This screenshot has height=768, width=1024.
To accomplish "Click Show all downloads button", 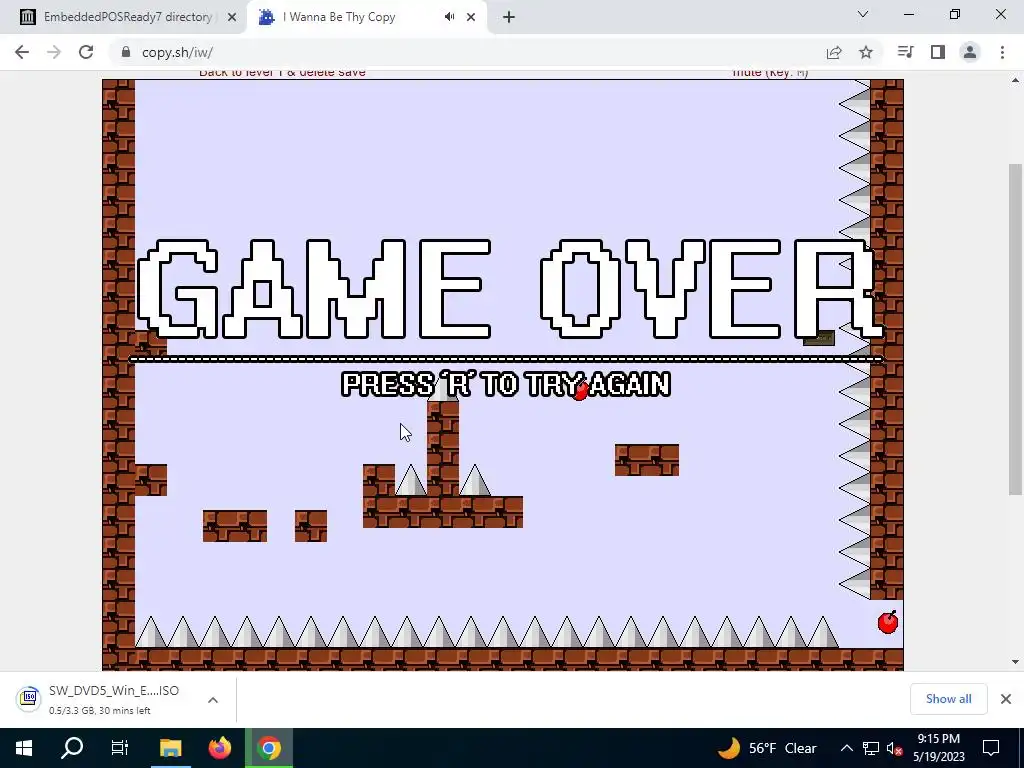I will (948, 699).
